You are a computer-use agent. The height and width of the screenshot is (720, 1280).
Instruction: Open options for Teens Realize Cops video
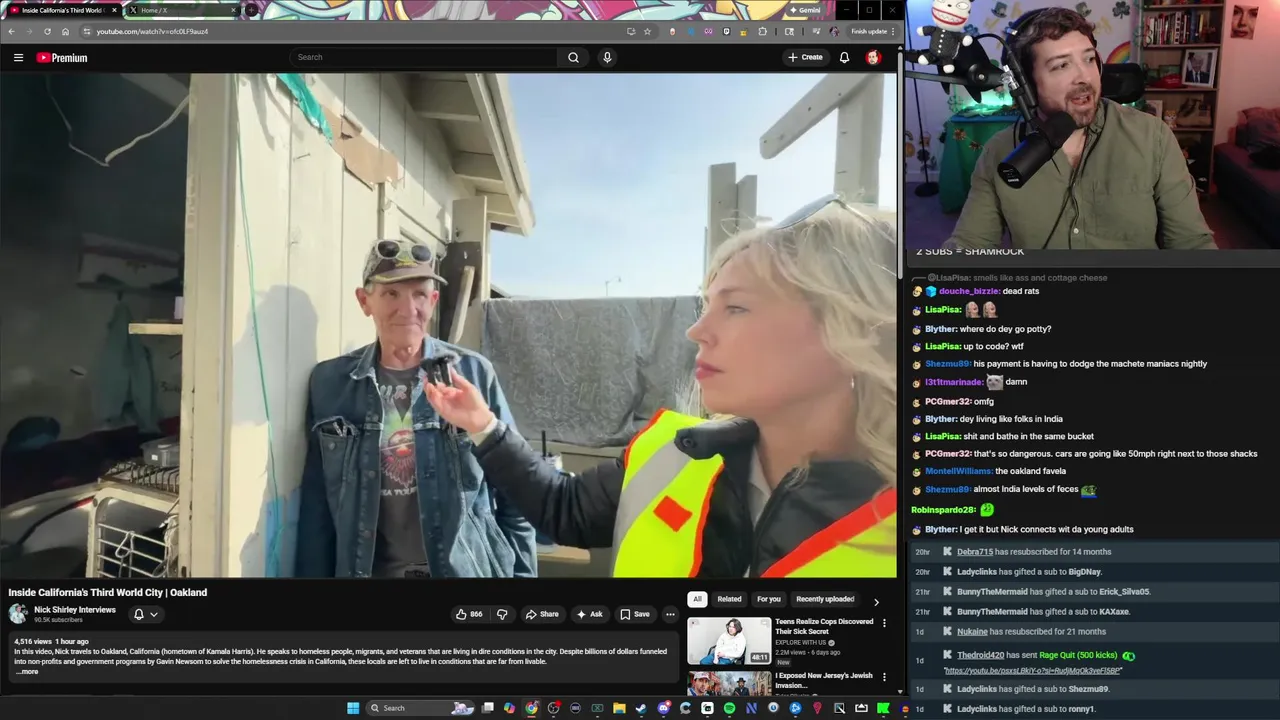coord(884,623)
